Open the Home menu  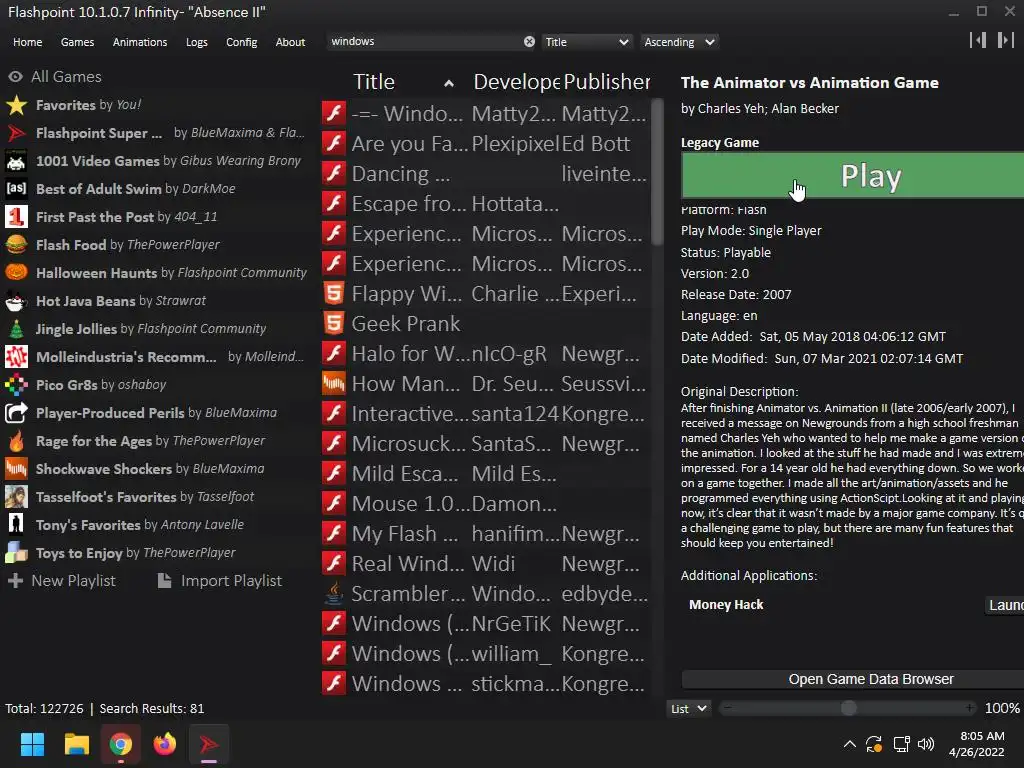click(27, 42)
